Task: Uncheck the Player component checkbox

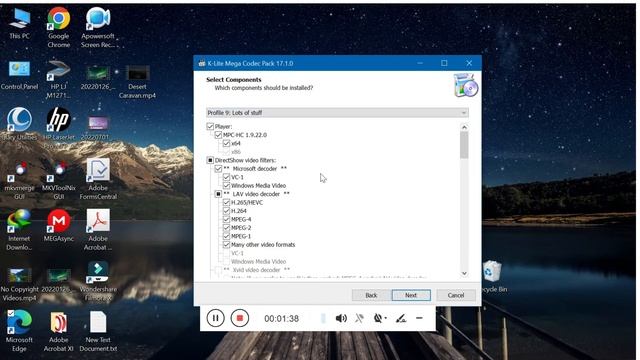Action: [x=210, y=127]
